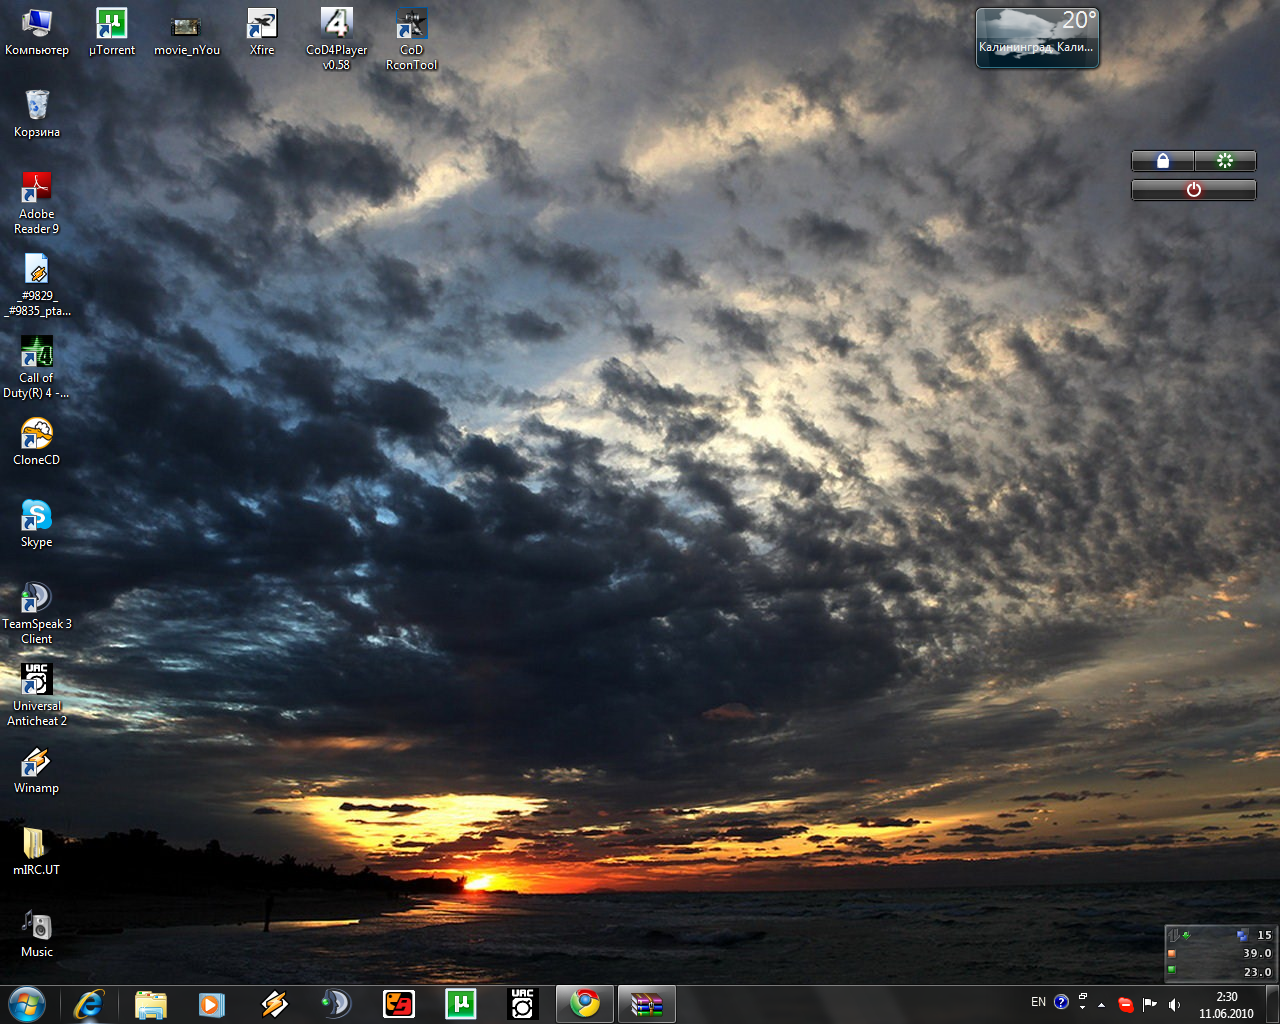The image size is (1280, 1024).
Task: Select the Call of Duty(R) 4 shortcut
Action: (x=37, y=367)
